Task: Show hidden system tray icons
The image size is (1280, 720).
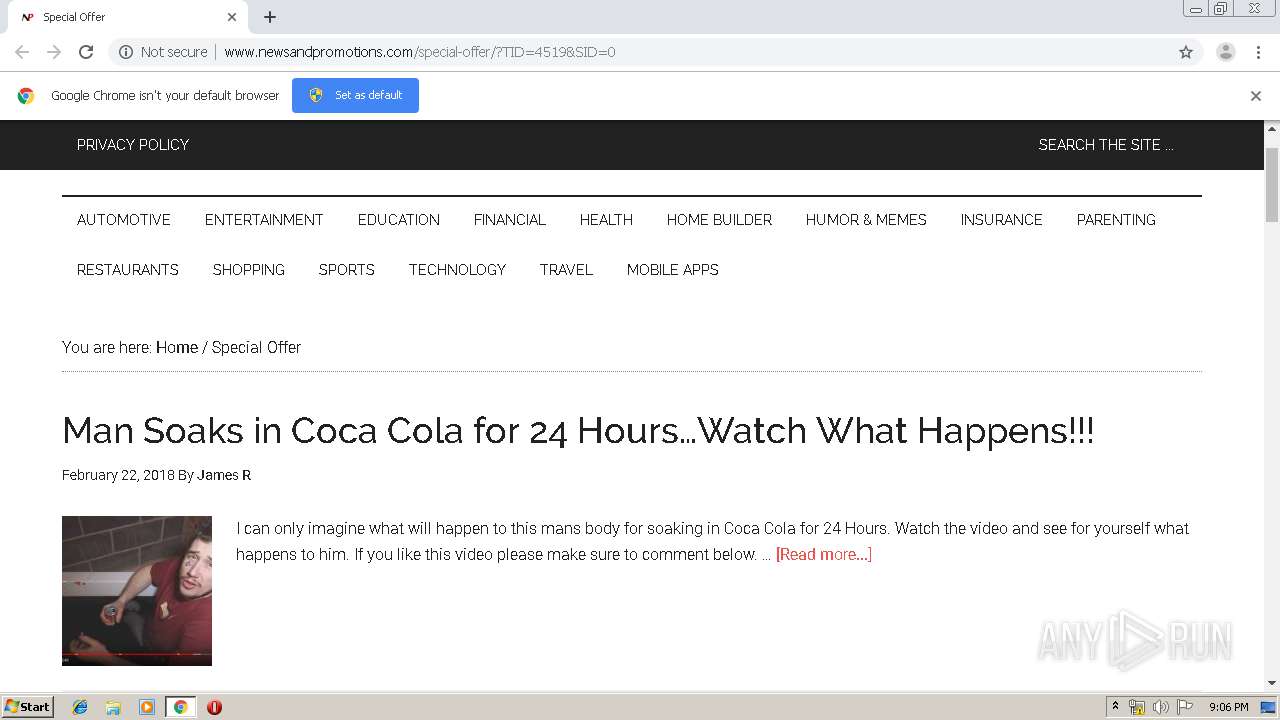Action: 1115,707
